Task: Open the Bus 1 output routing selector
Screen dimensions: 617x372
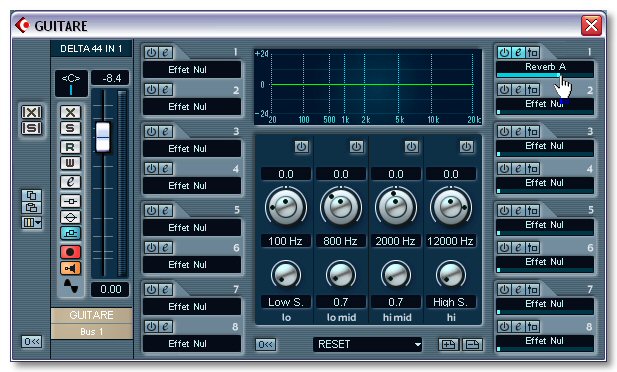Action: pos(92,331)
